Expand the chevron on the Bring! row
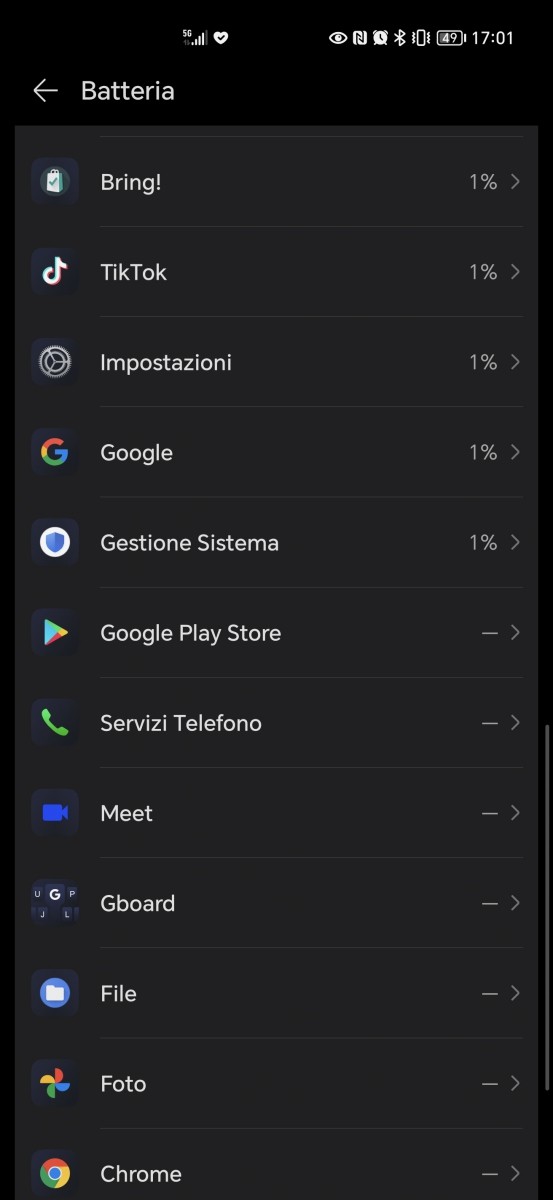553x1200 pixels. point(515,182)
